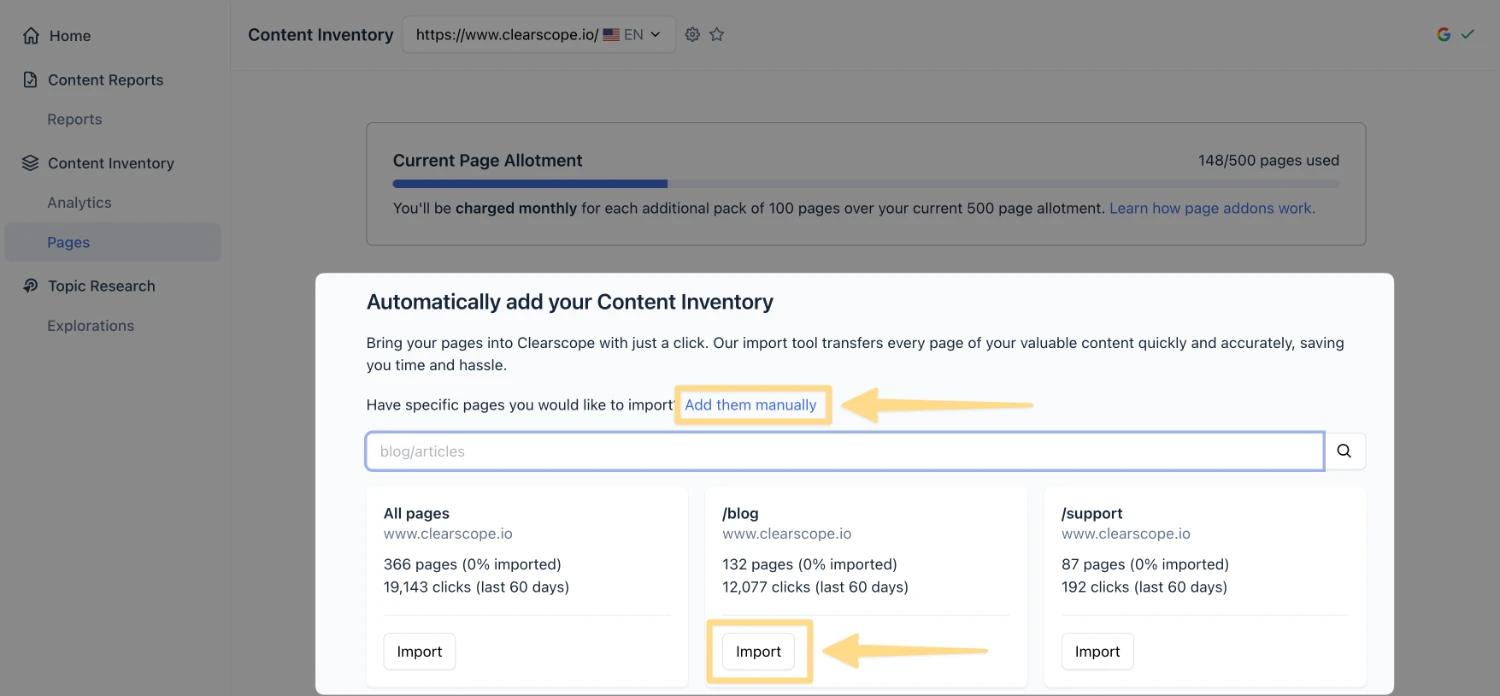Click 19,143 clicks (last 60 days)

click(x=476, y=588)
